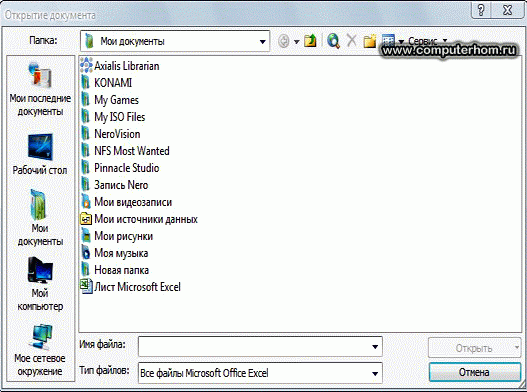This screenshot has height=392, width=527.
Task: Close the Открытие документа dialog
Action: point(508,10)
